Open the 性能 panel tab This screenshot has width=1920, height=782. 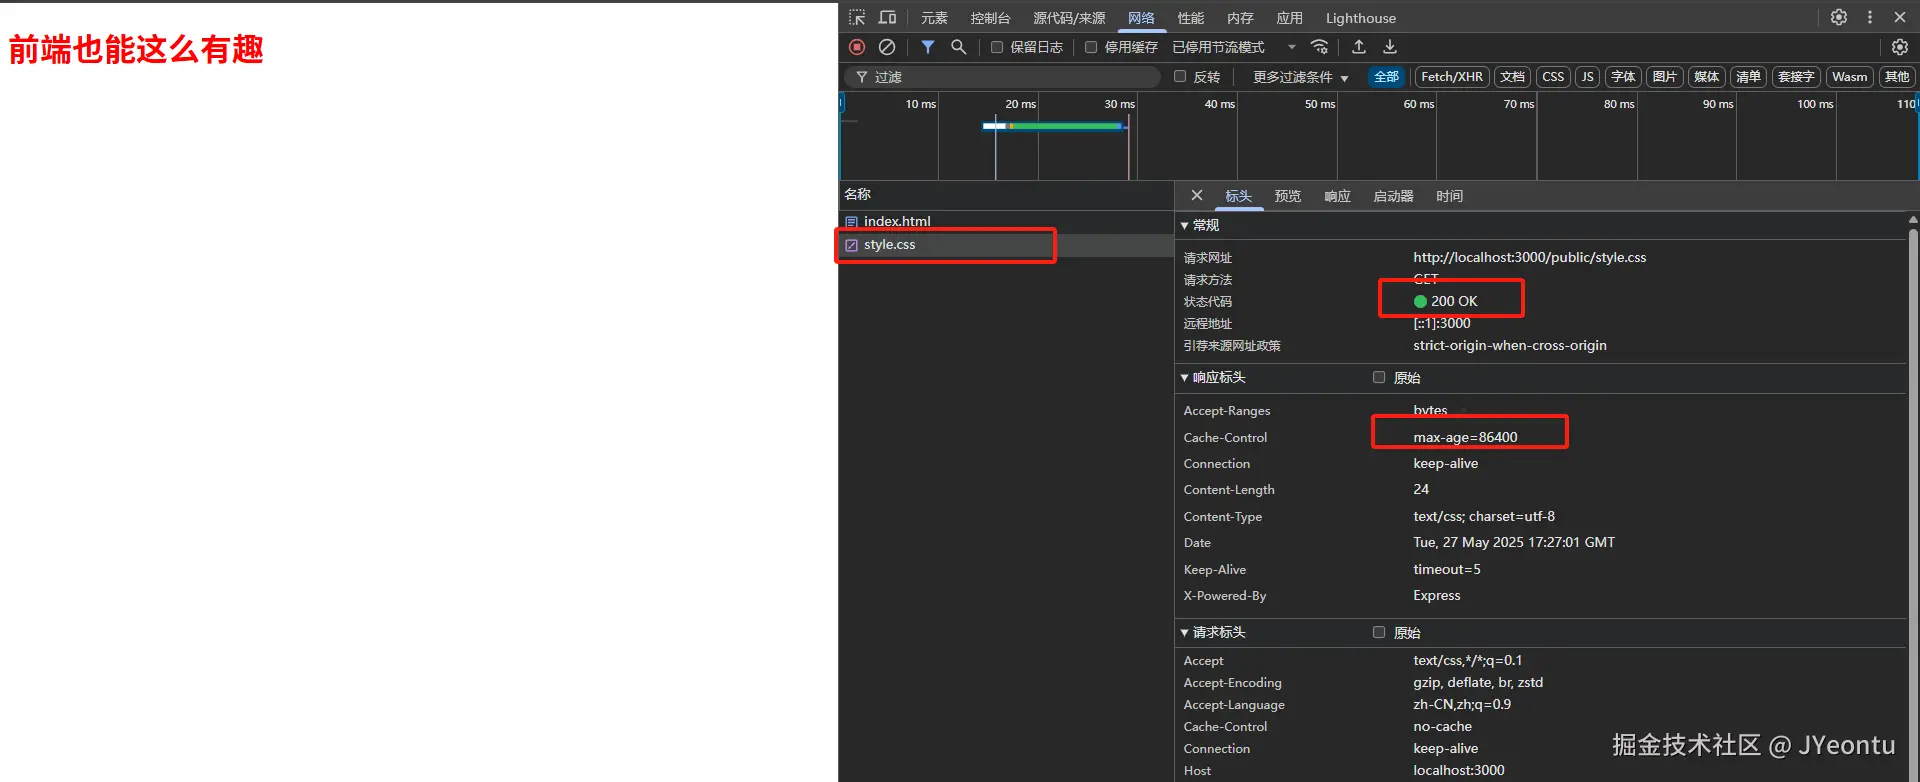point(1190,18)
